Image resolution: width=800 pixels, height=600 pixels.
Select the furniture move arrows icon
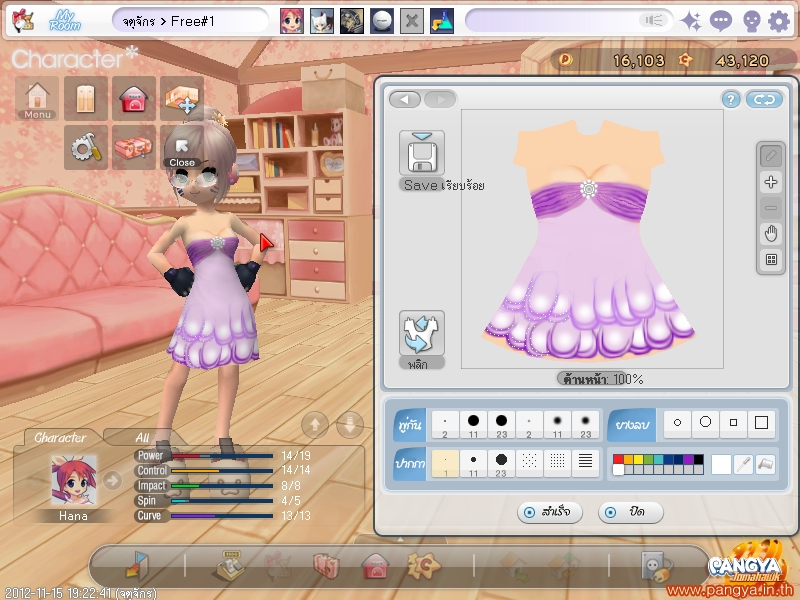click(182, 98)
